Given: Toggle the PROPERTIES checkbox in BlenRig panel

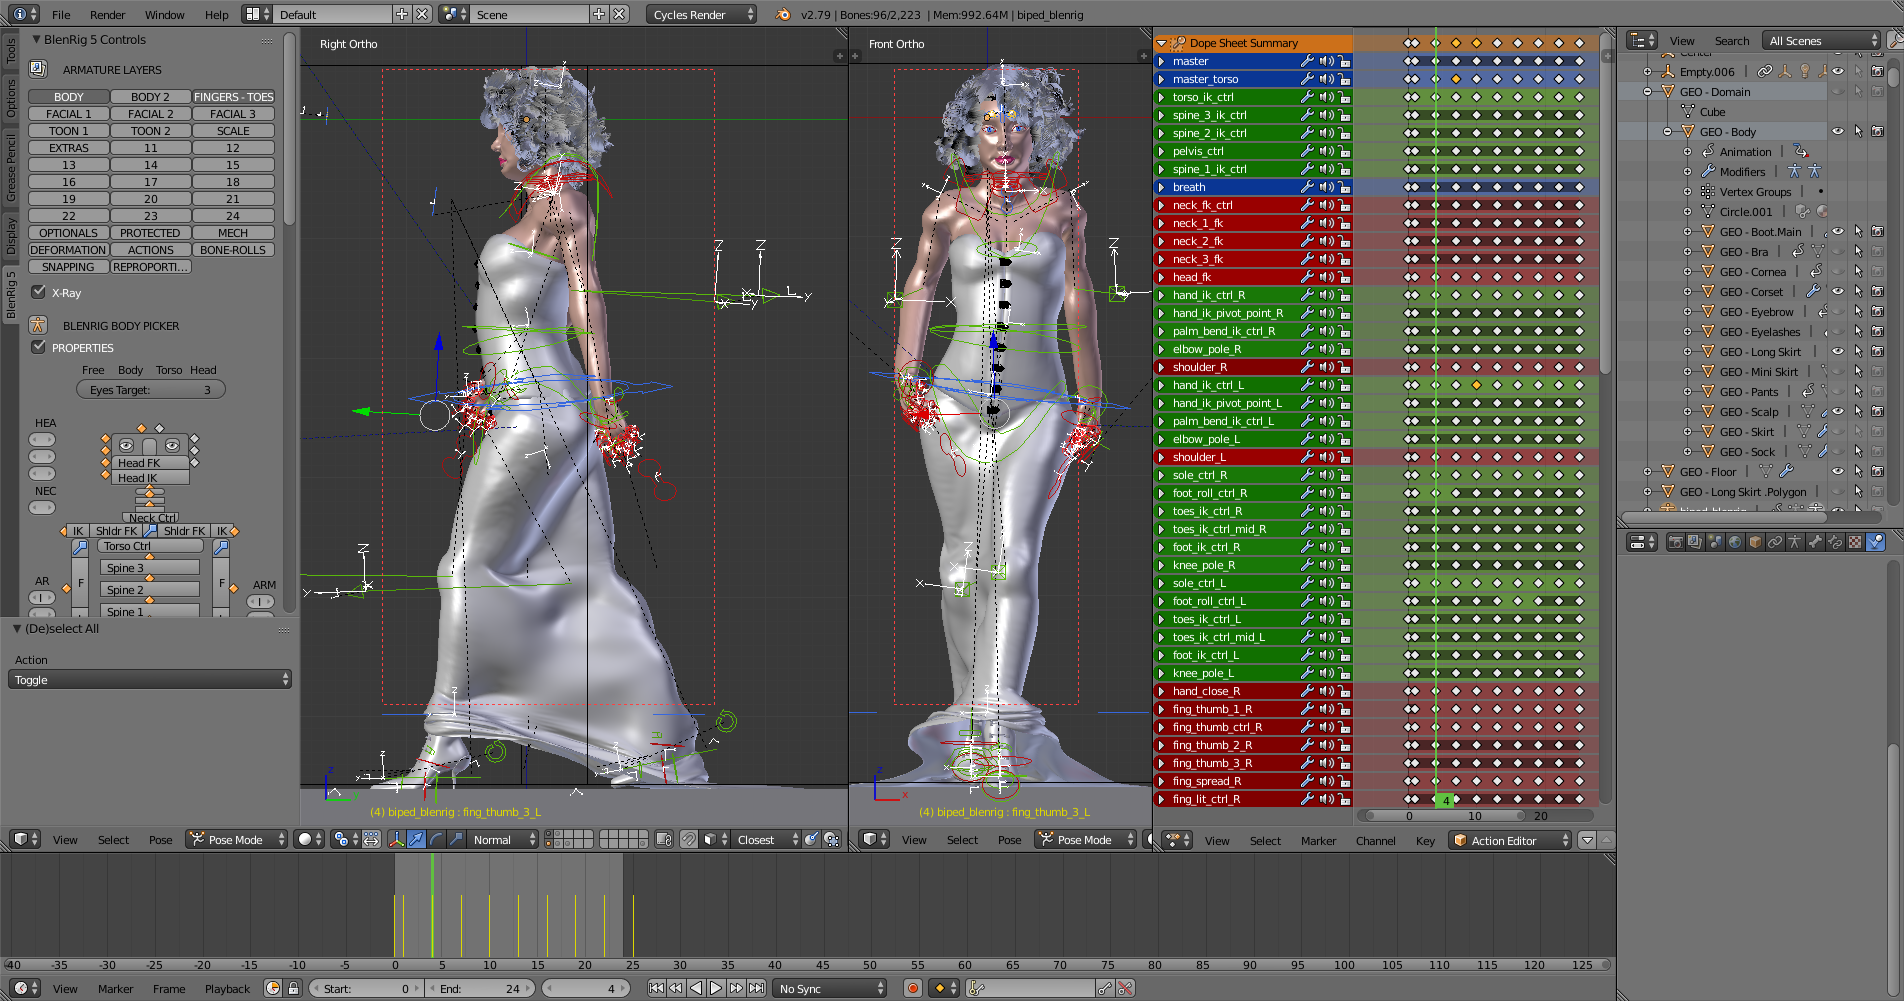Looking at the screenshot, I should pyautogui.click(x=39, y=347).
